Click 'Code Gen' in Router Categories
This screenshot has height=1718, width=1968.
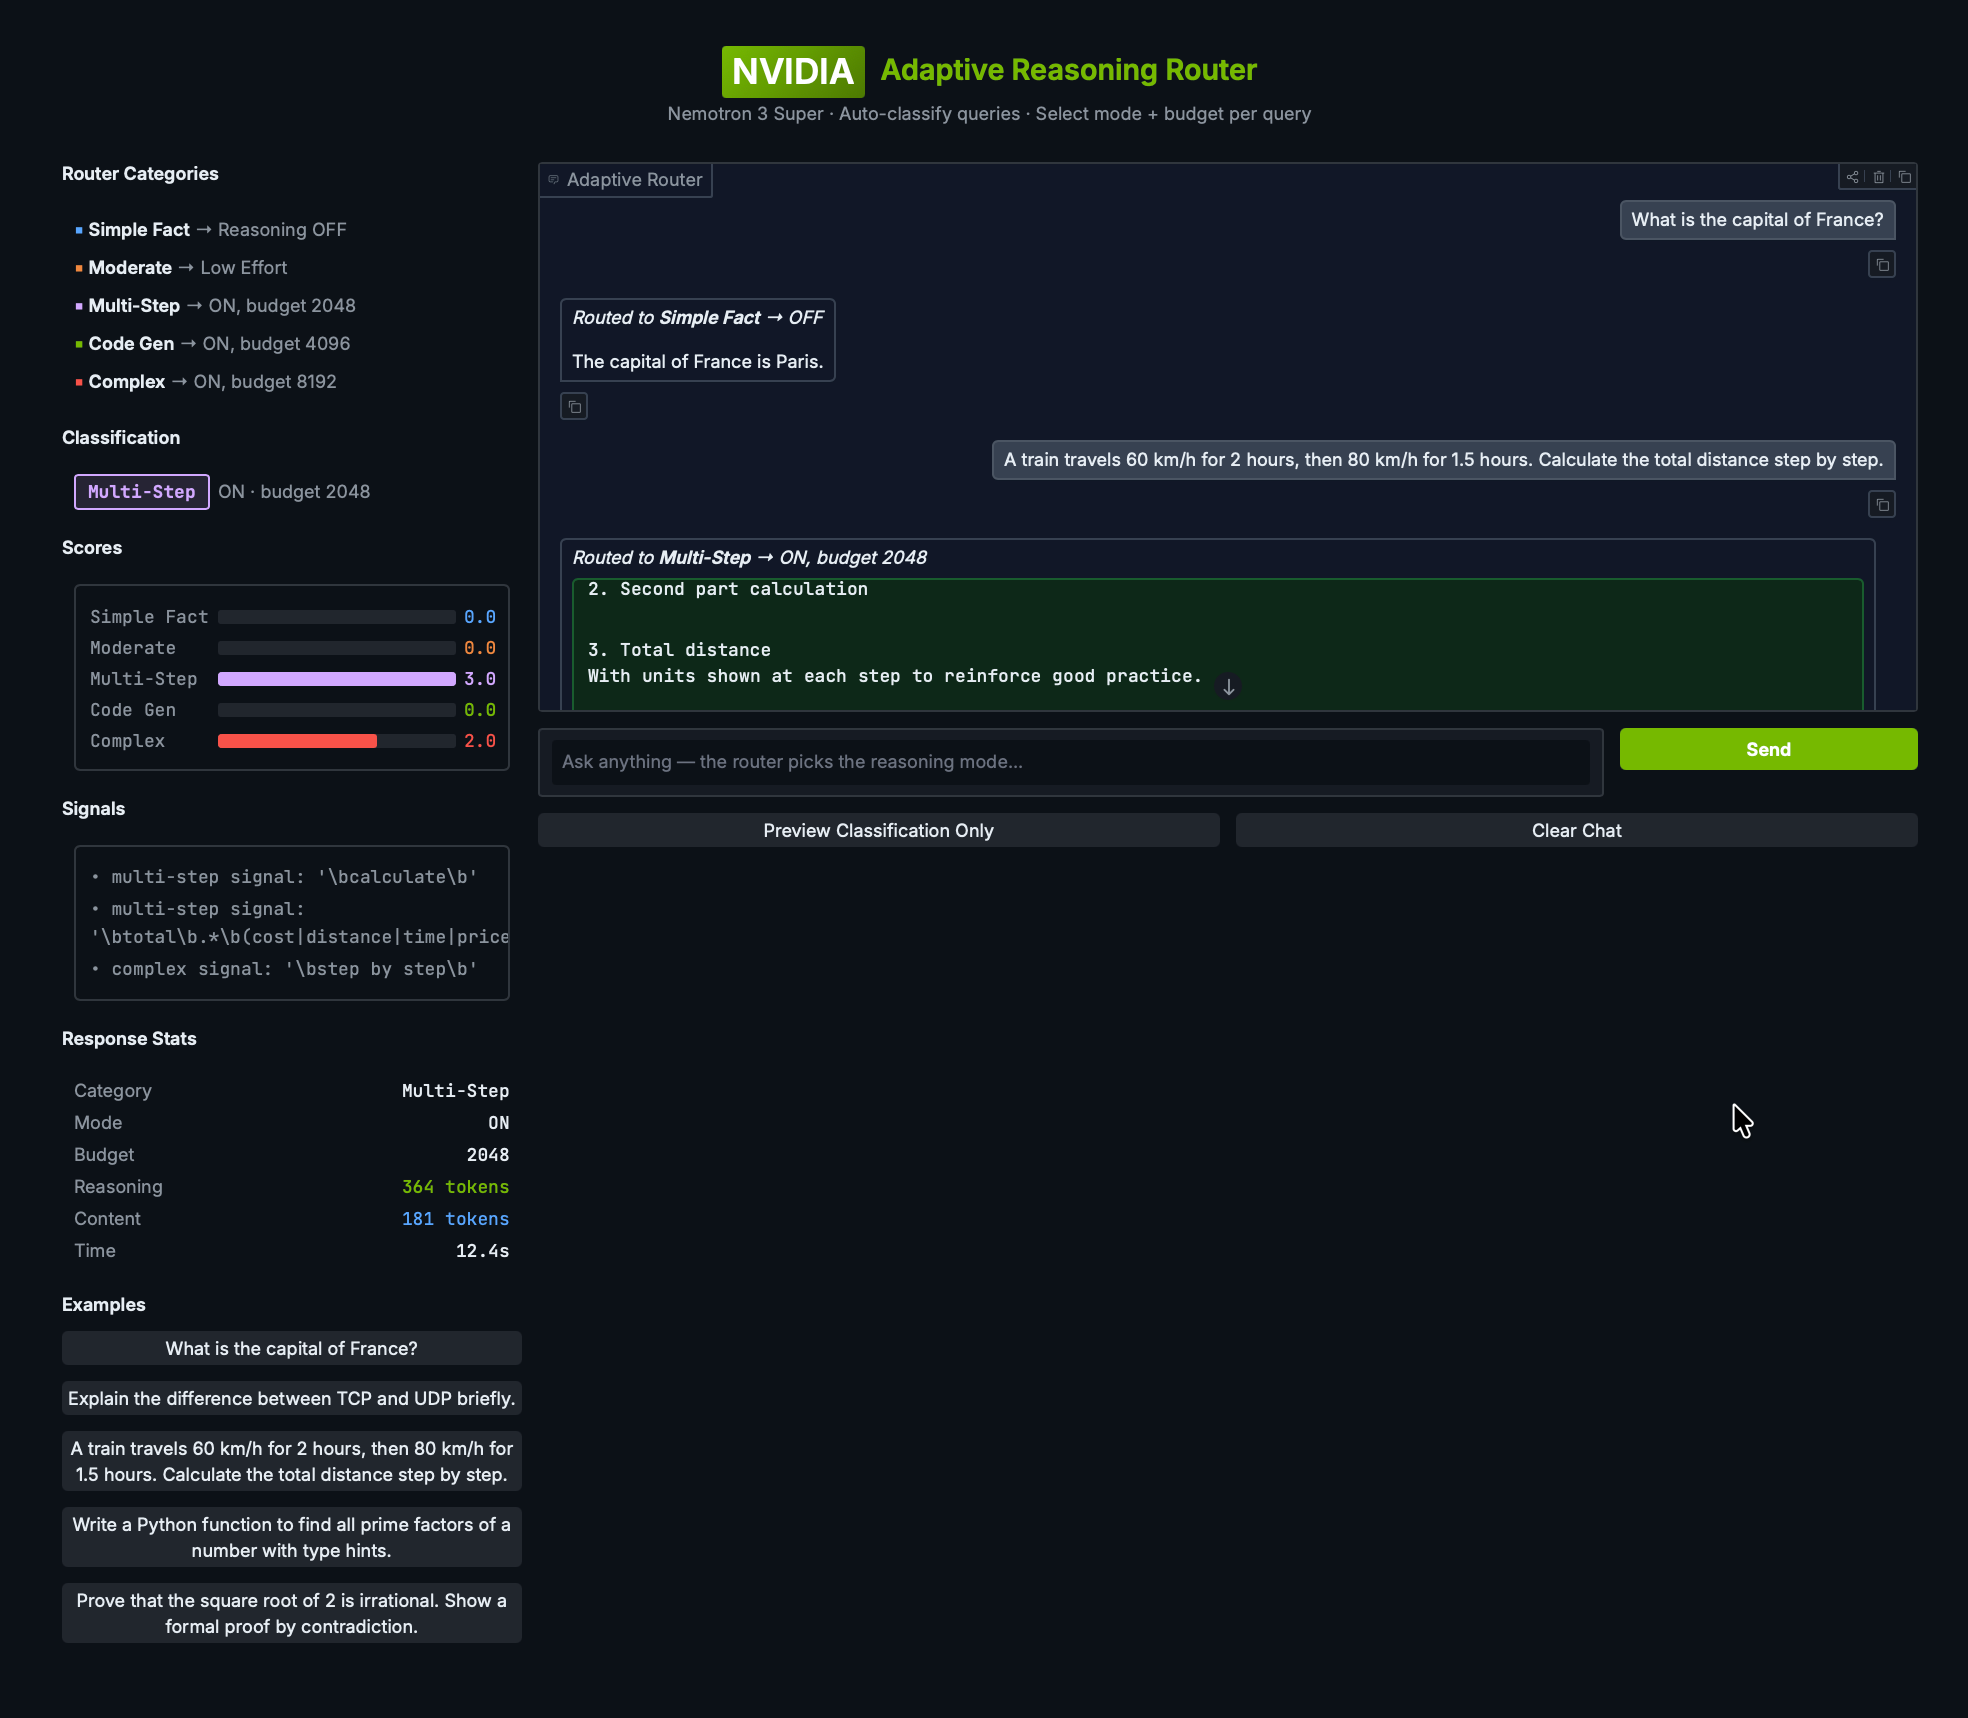(131, 344)
